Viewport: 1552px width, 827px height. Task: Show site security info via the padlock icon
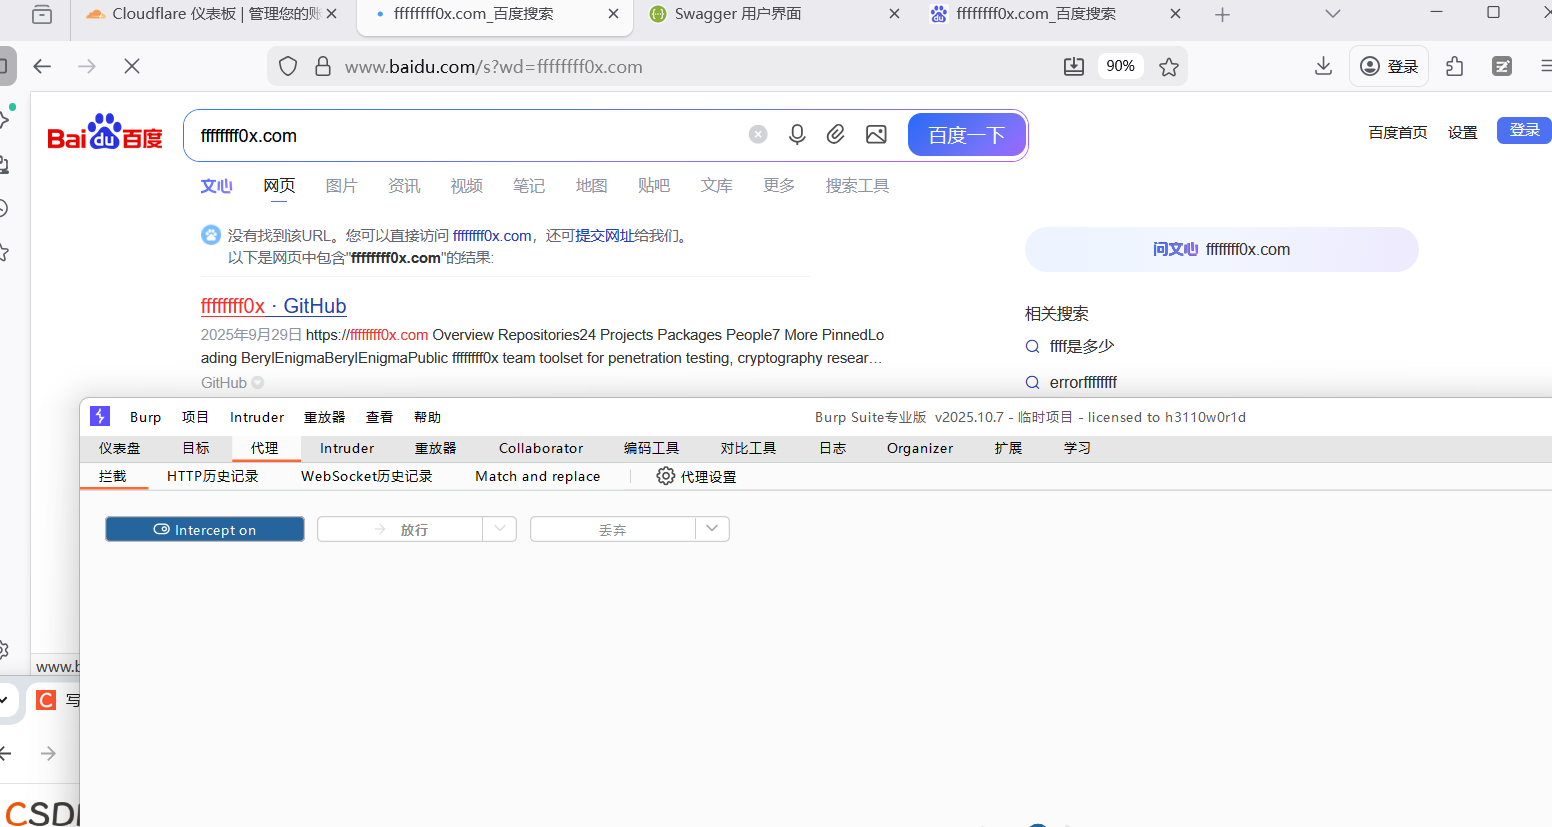pyautogui.click(x=323, y=66)
